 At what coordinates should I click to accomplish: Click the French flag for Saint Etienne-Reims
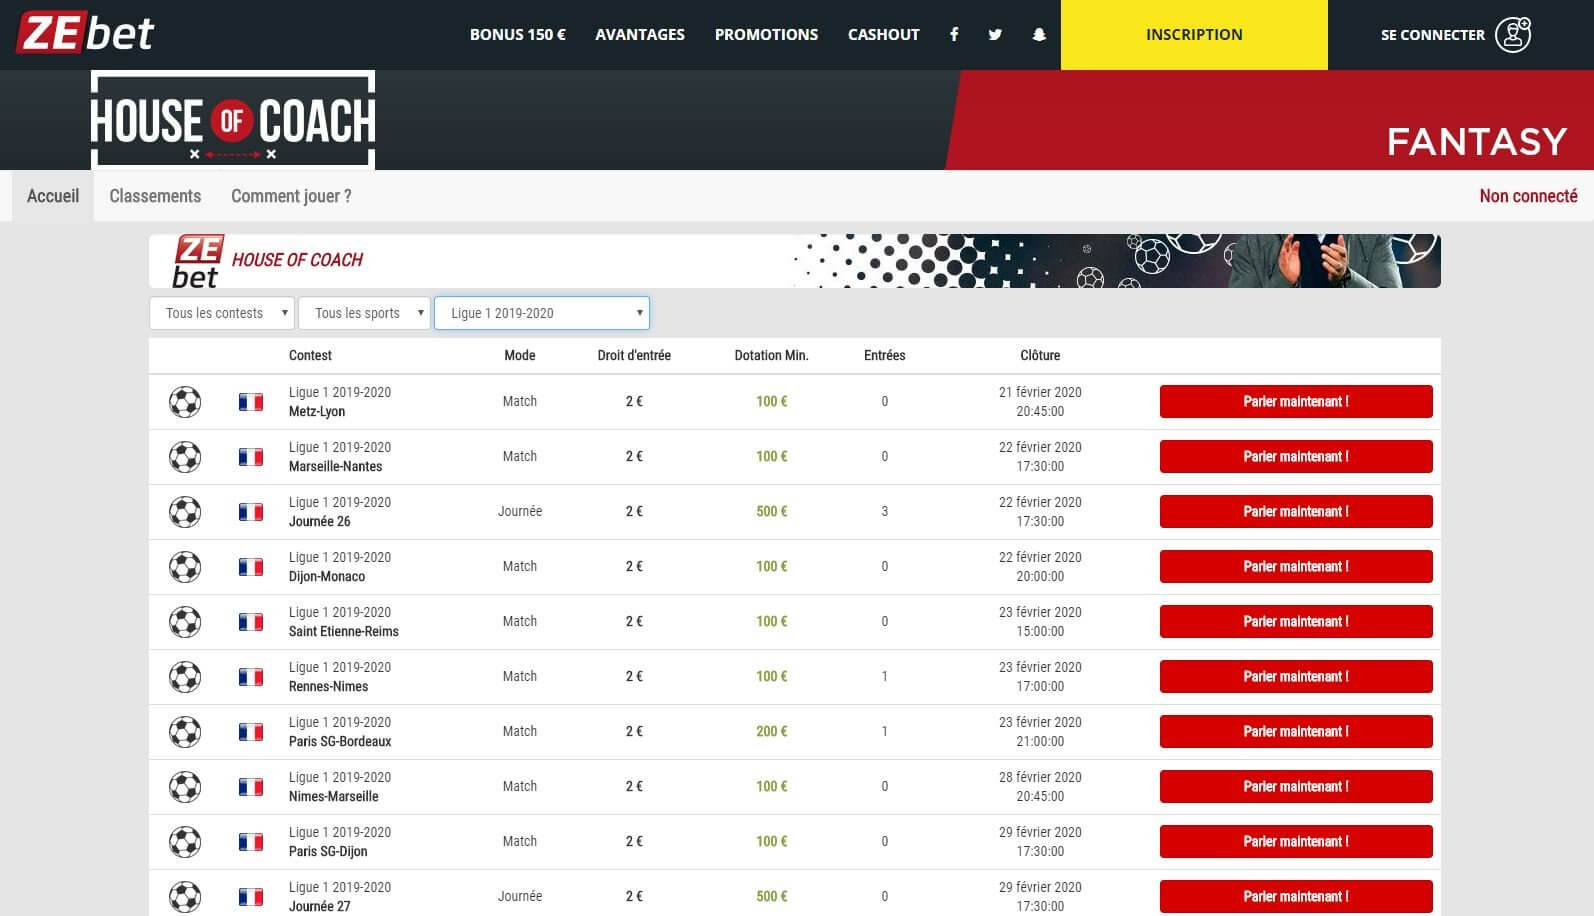tap(251, 622)
